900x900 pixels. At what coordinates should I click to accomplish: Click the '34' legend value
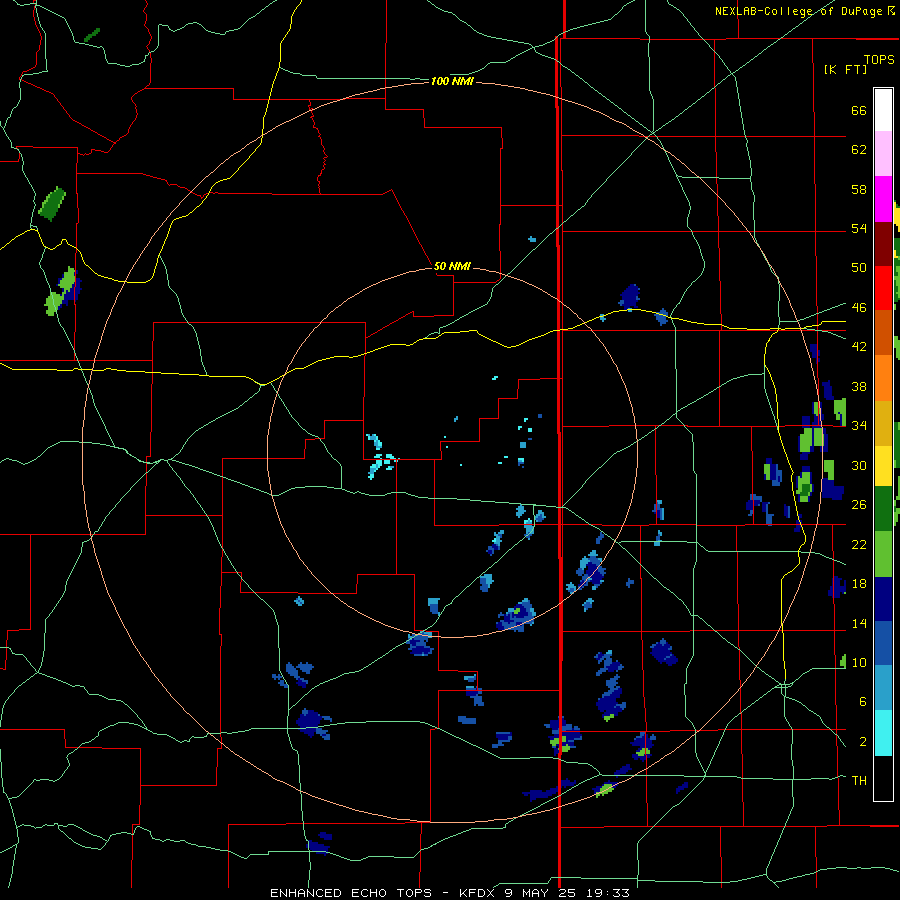click(859, 425)
